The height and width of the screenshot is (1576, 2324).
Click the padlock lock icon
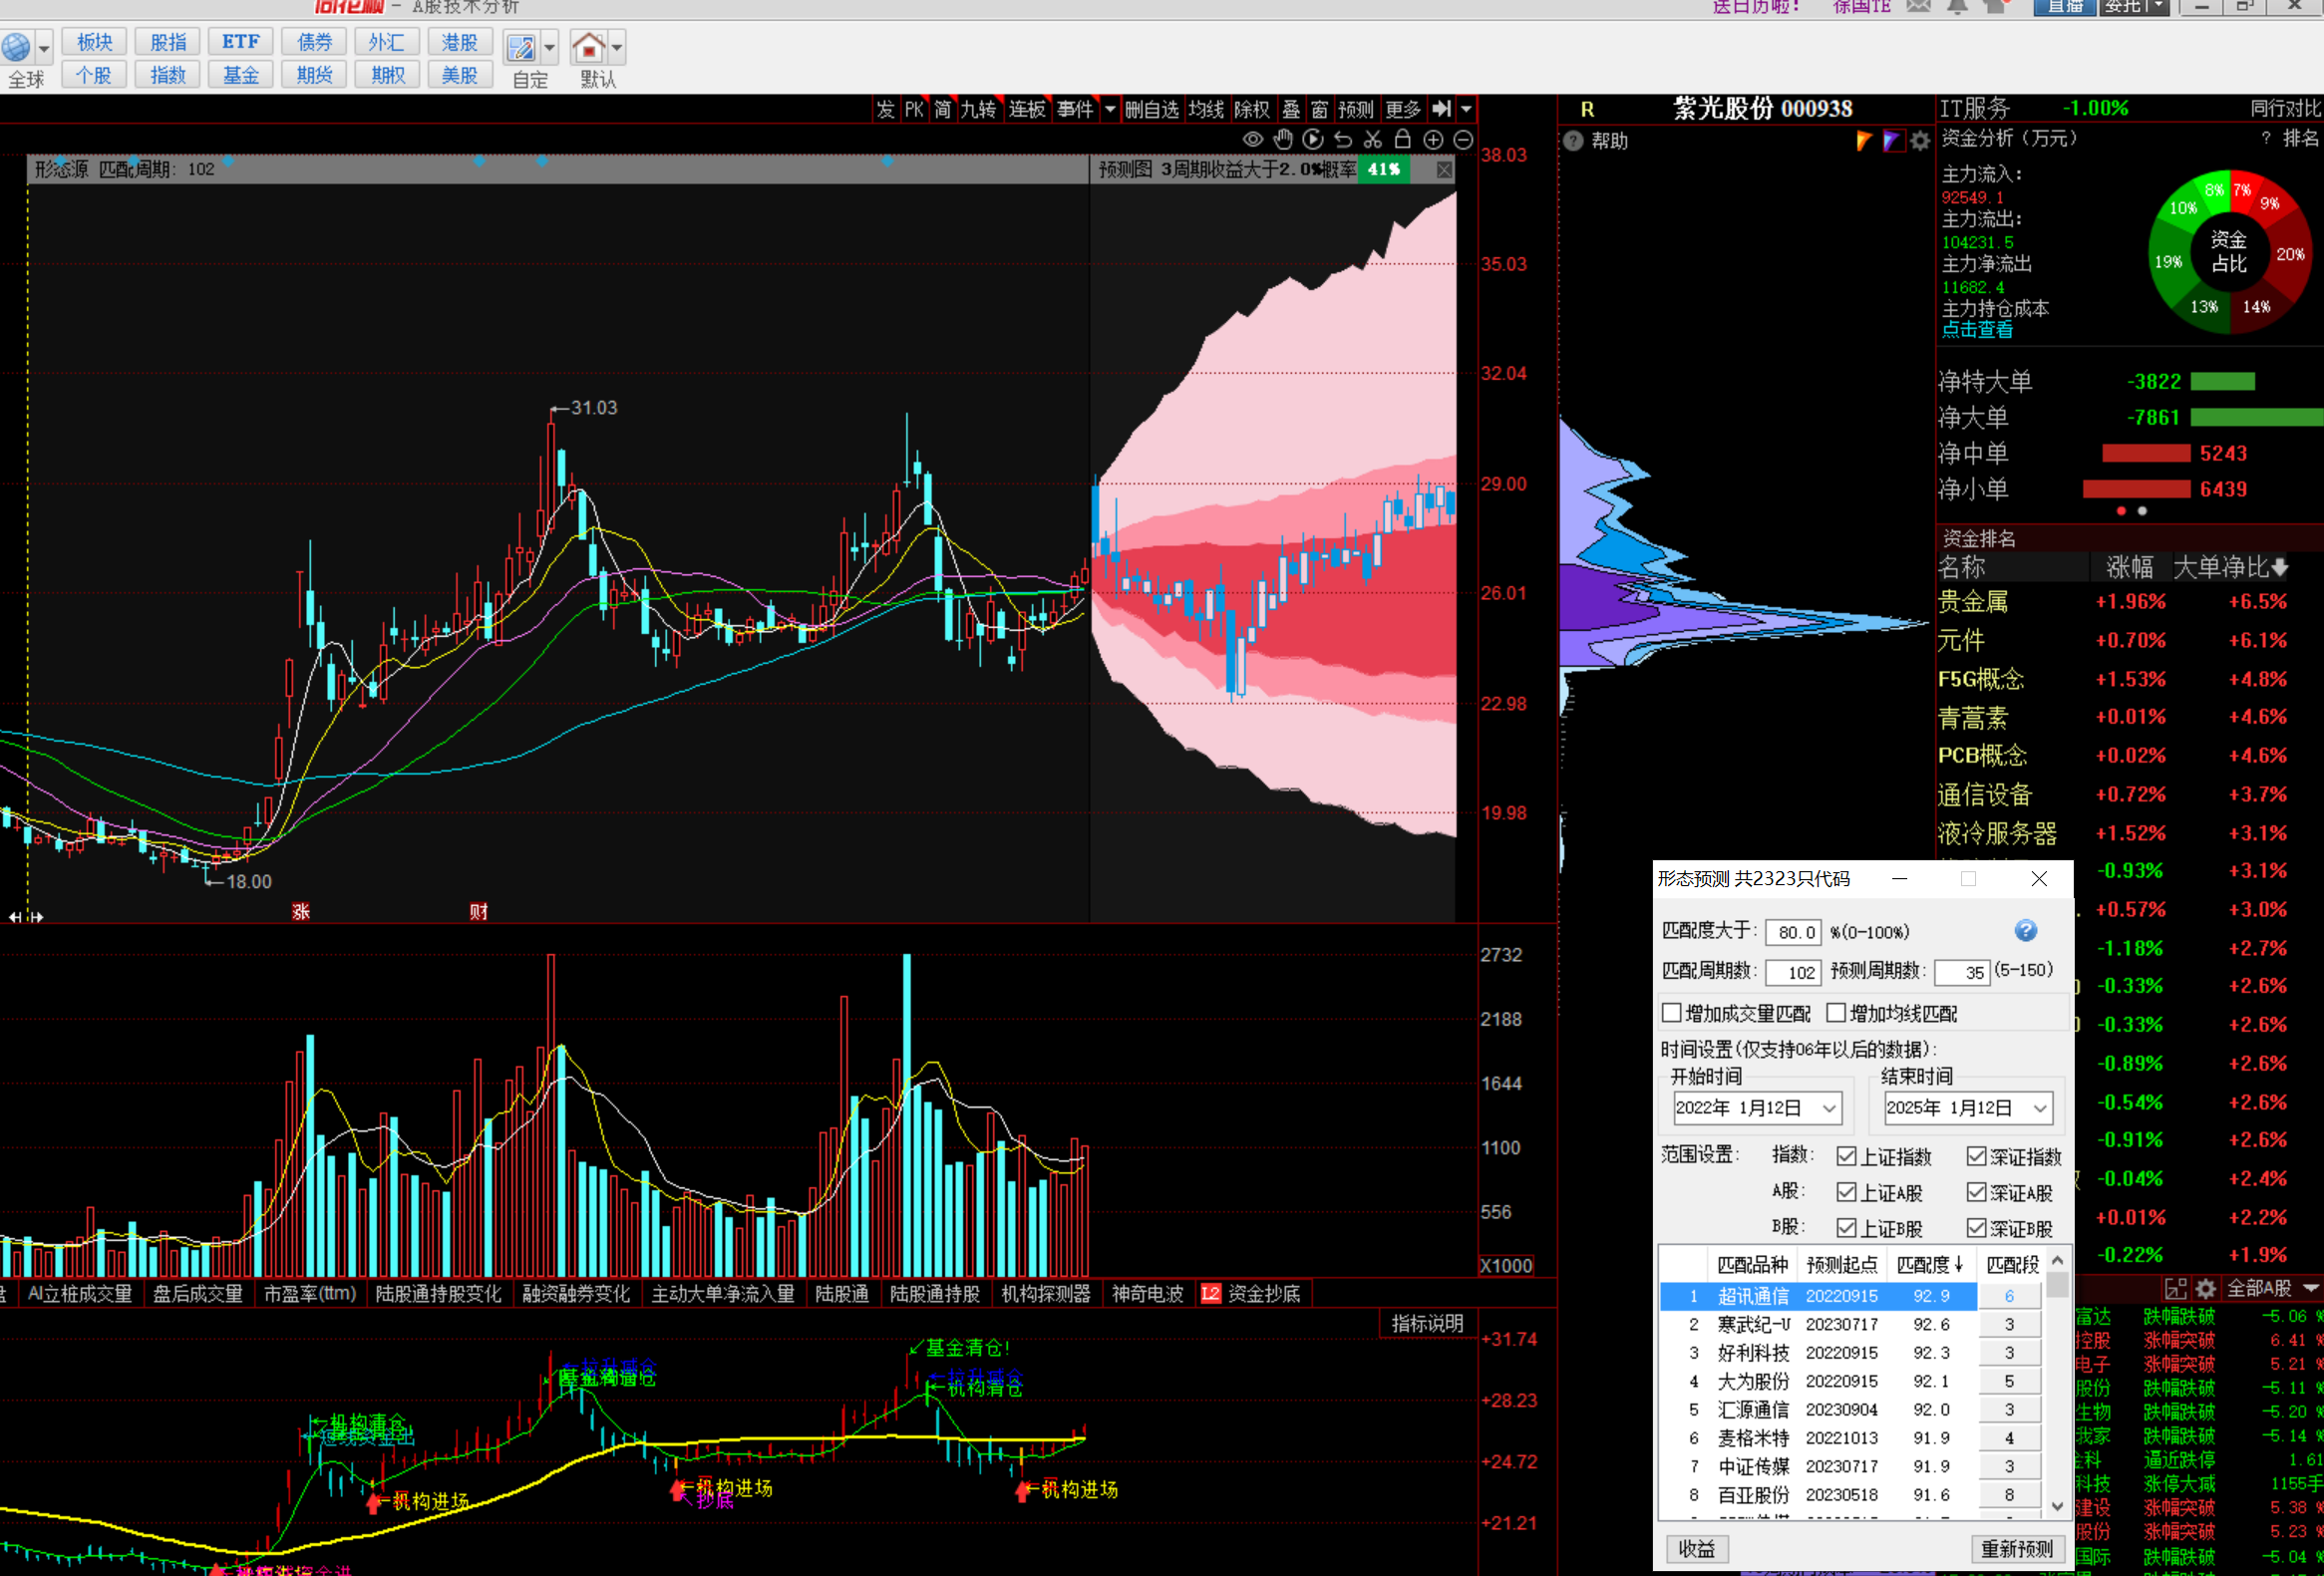point(1402,140)
